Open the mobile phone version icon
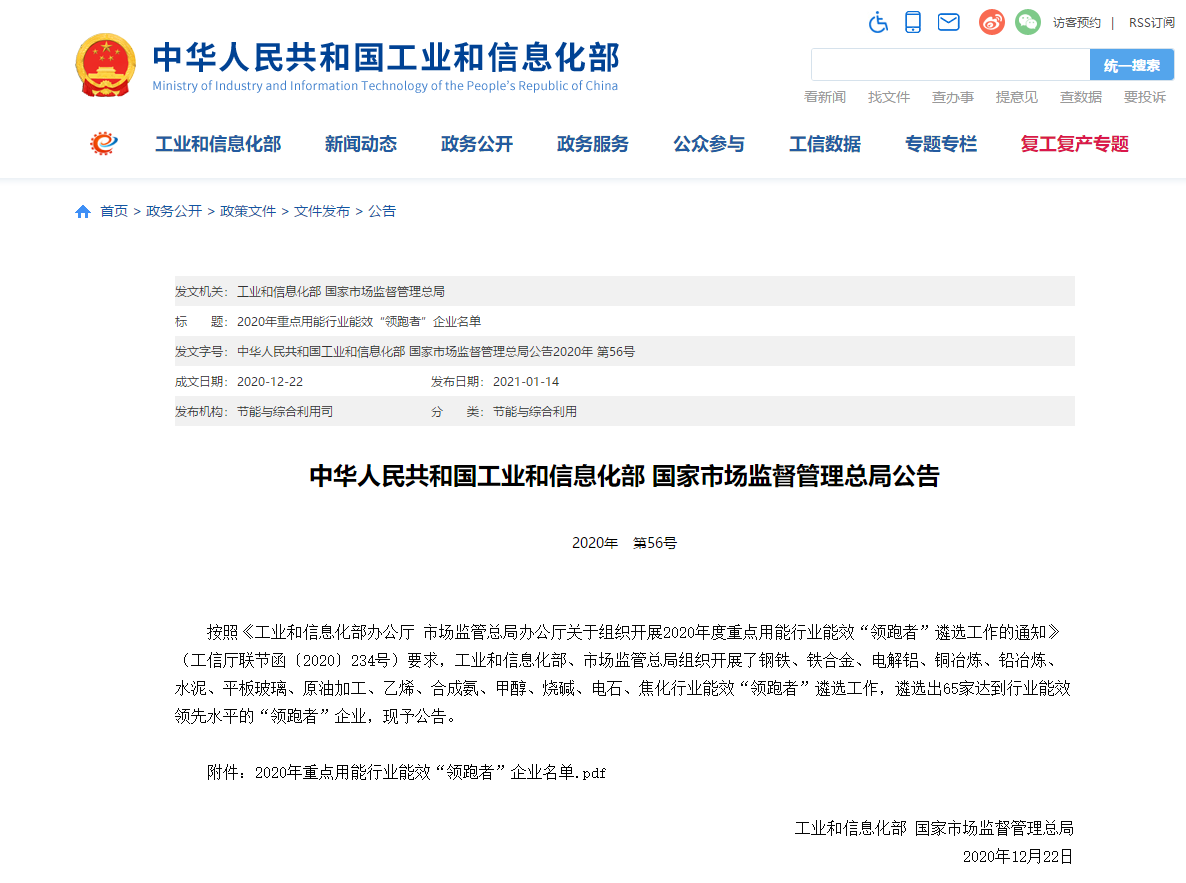This screenshot has width=1186, height=883. [x=913, y=23]
